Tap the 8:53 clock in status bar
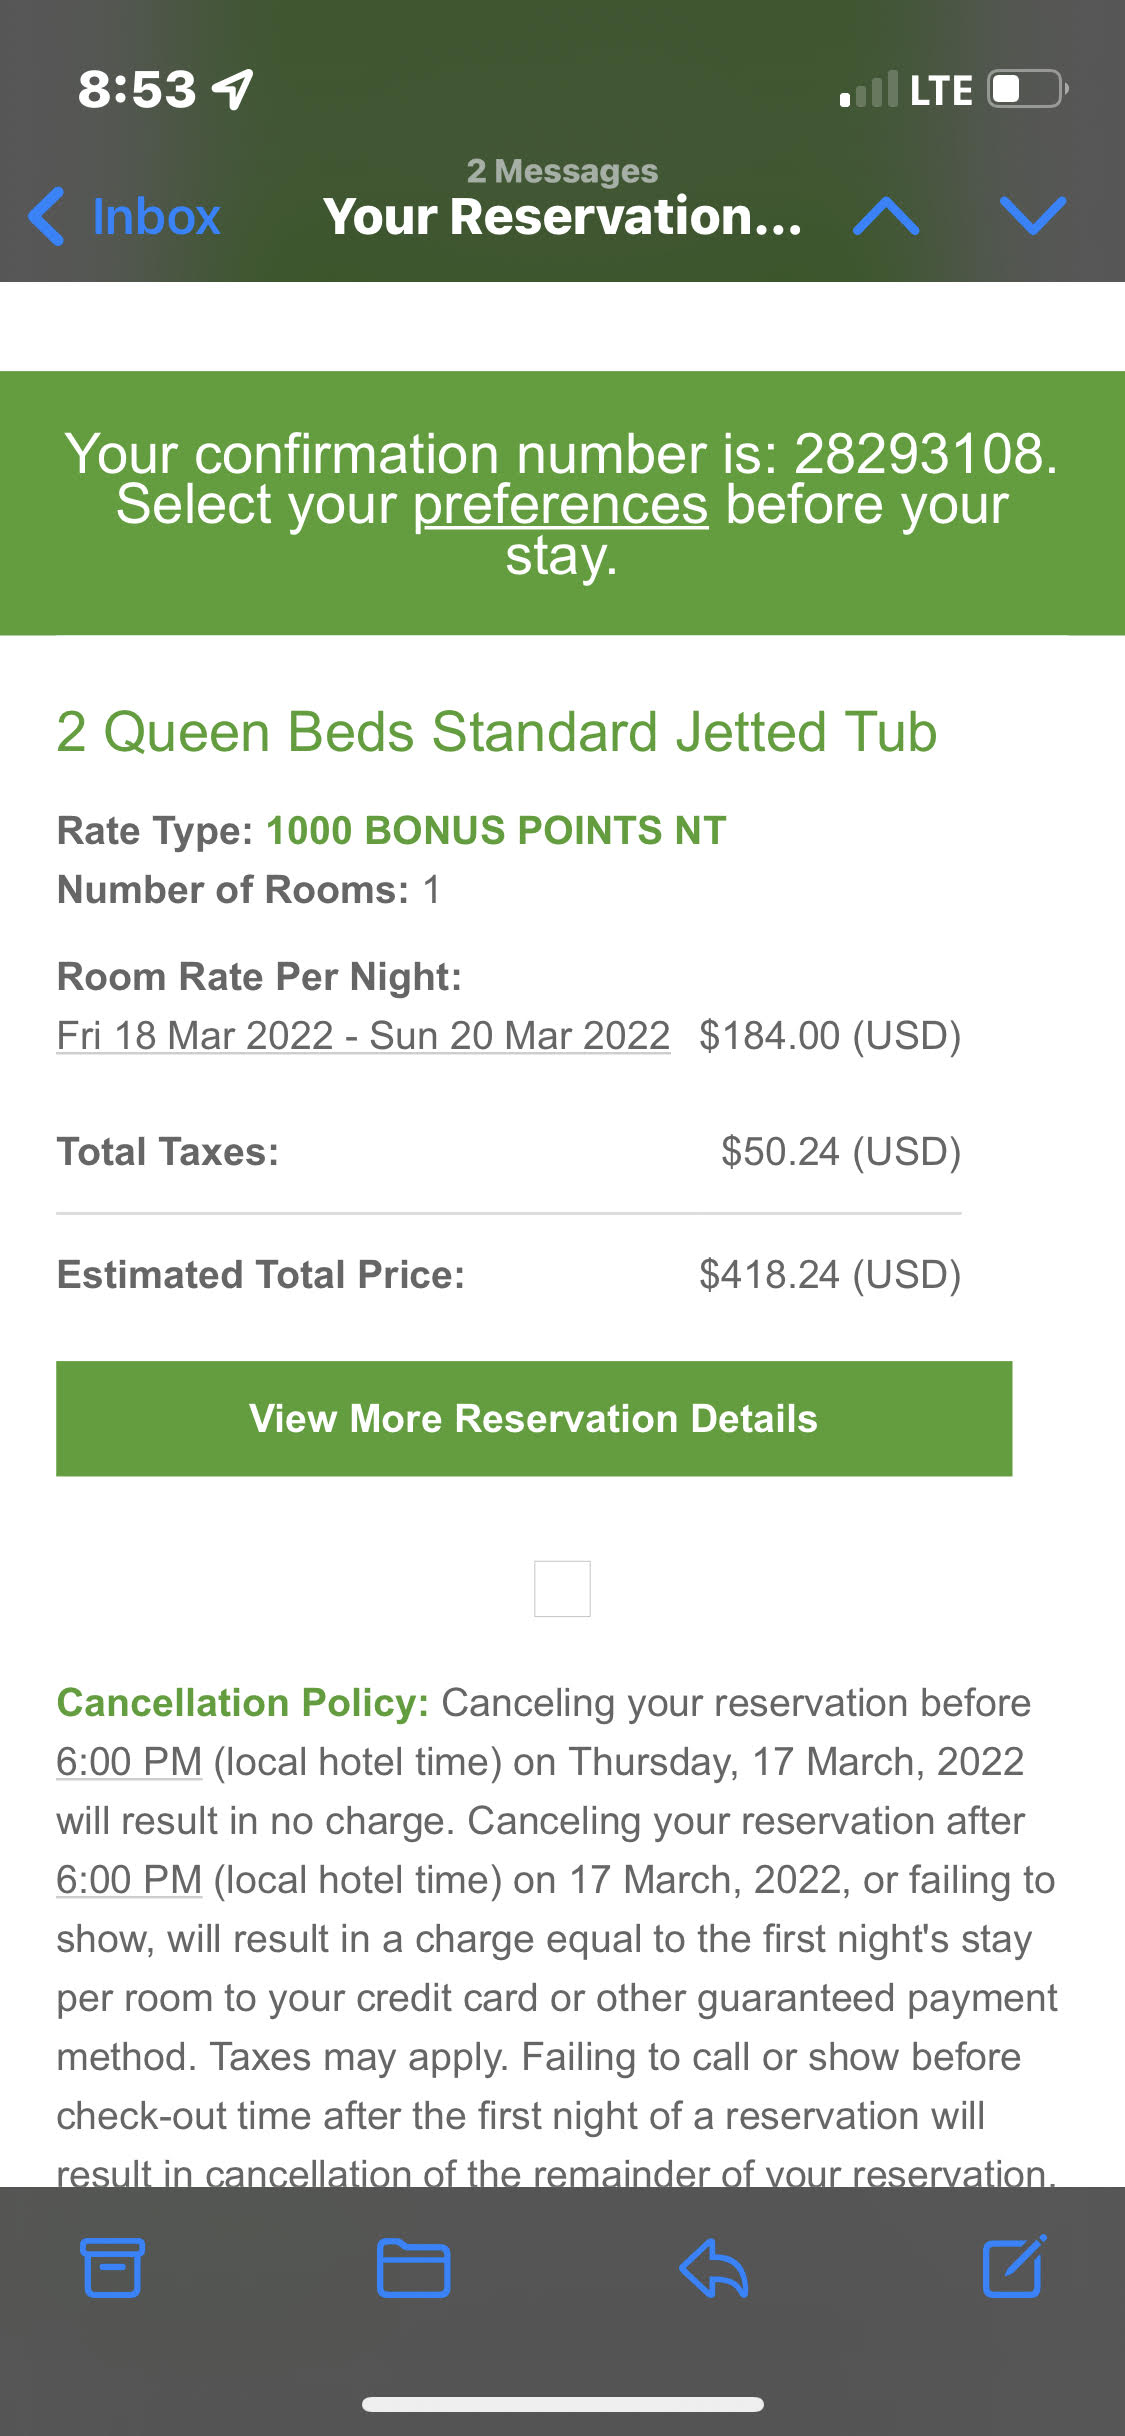 [x=137, y=89]
